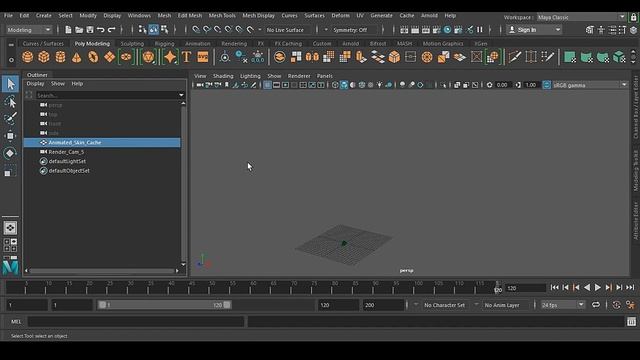Toggle the lock icon beside workspace
This screenshot has width=640, height=360.
click(x=633, y=17)
